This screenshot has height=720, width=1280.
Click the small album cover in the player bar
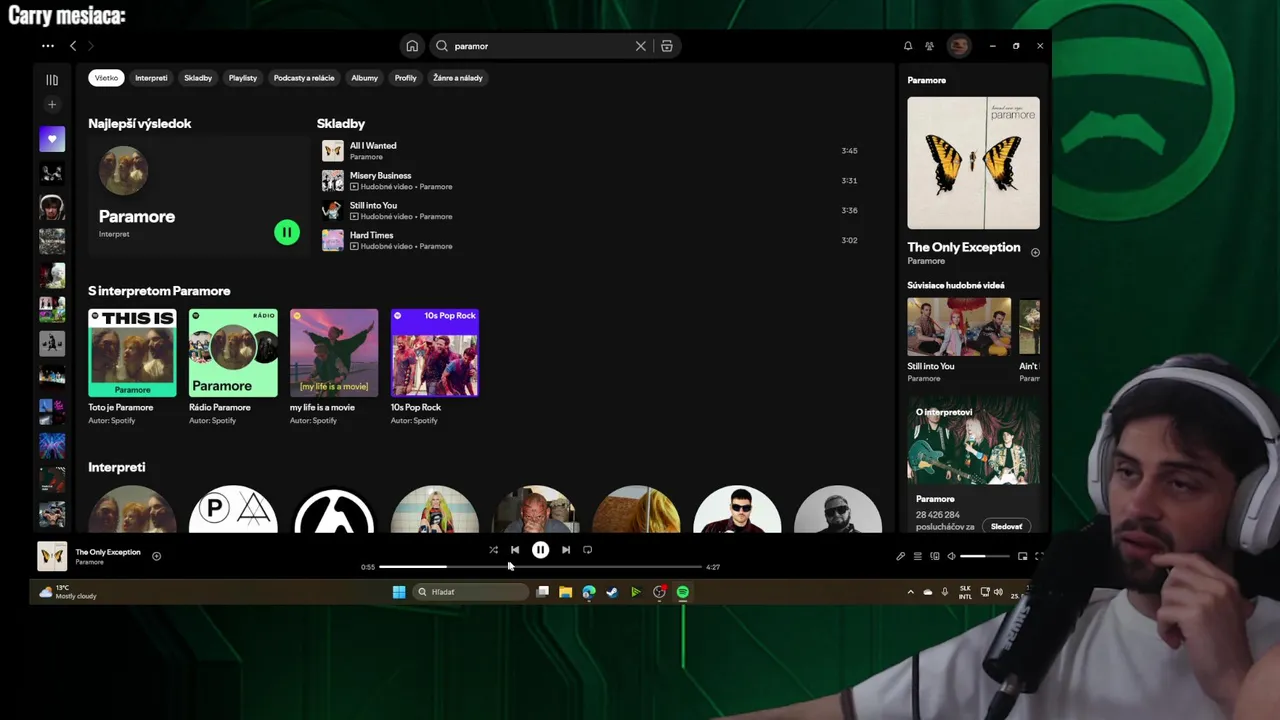(52, 556)
